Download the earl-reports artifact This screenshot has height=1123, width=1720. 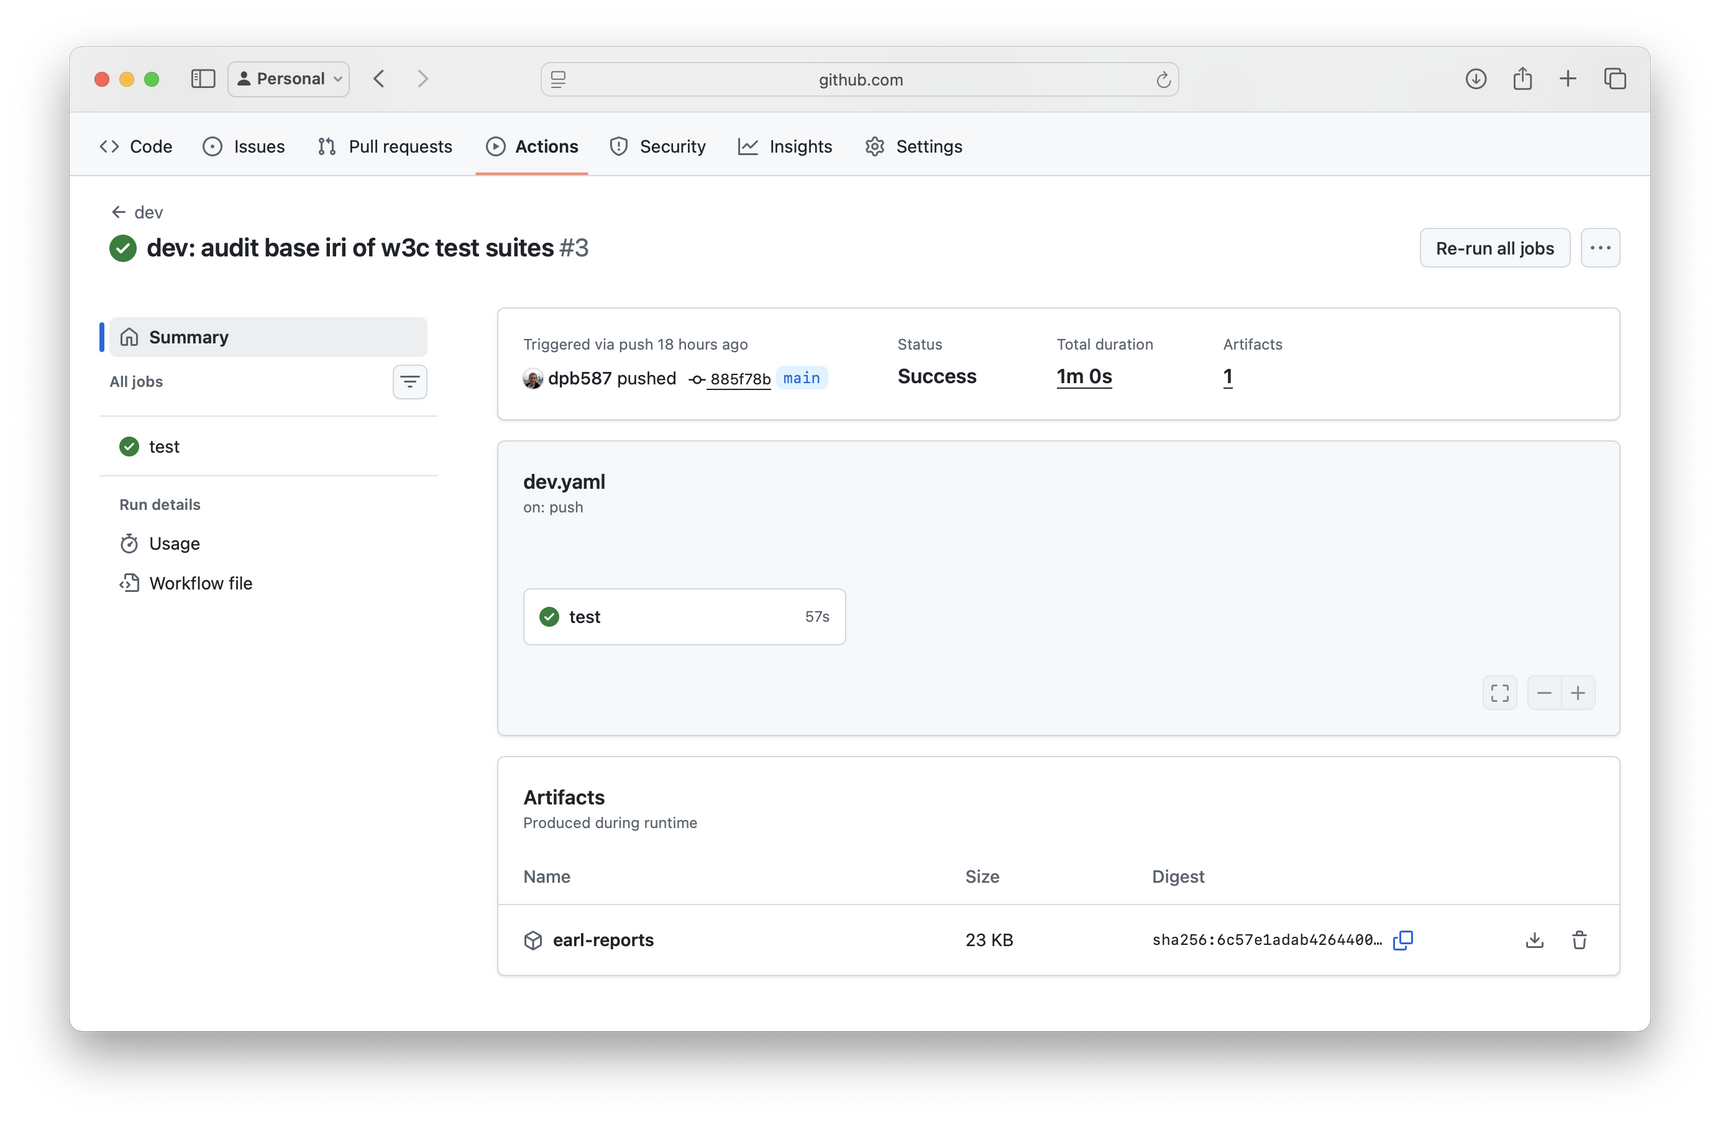click(1533, 940)
